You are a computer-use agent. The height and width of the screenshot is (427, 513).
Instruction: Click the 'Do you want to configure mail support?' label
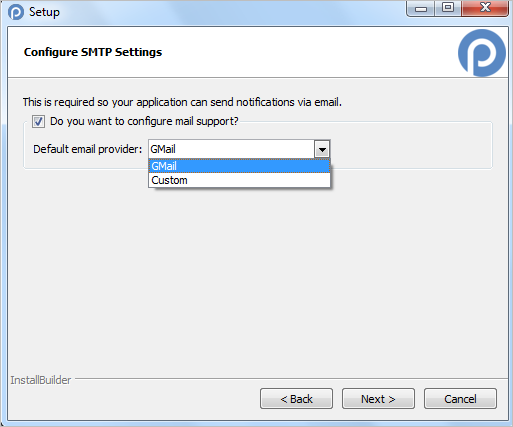144,121
